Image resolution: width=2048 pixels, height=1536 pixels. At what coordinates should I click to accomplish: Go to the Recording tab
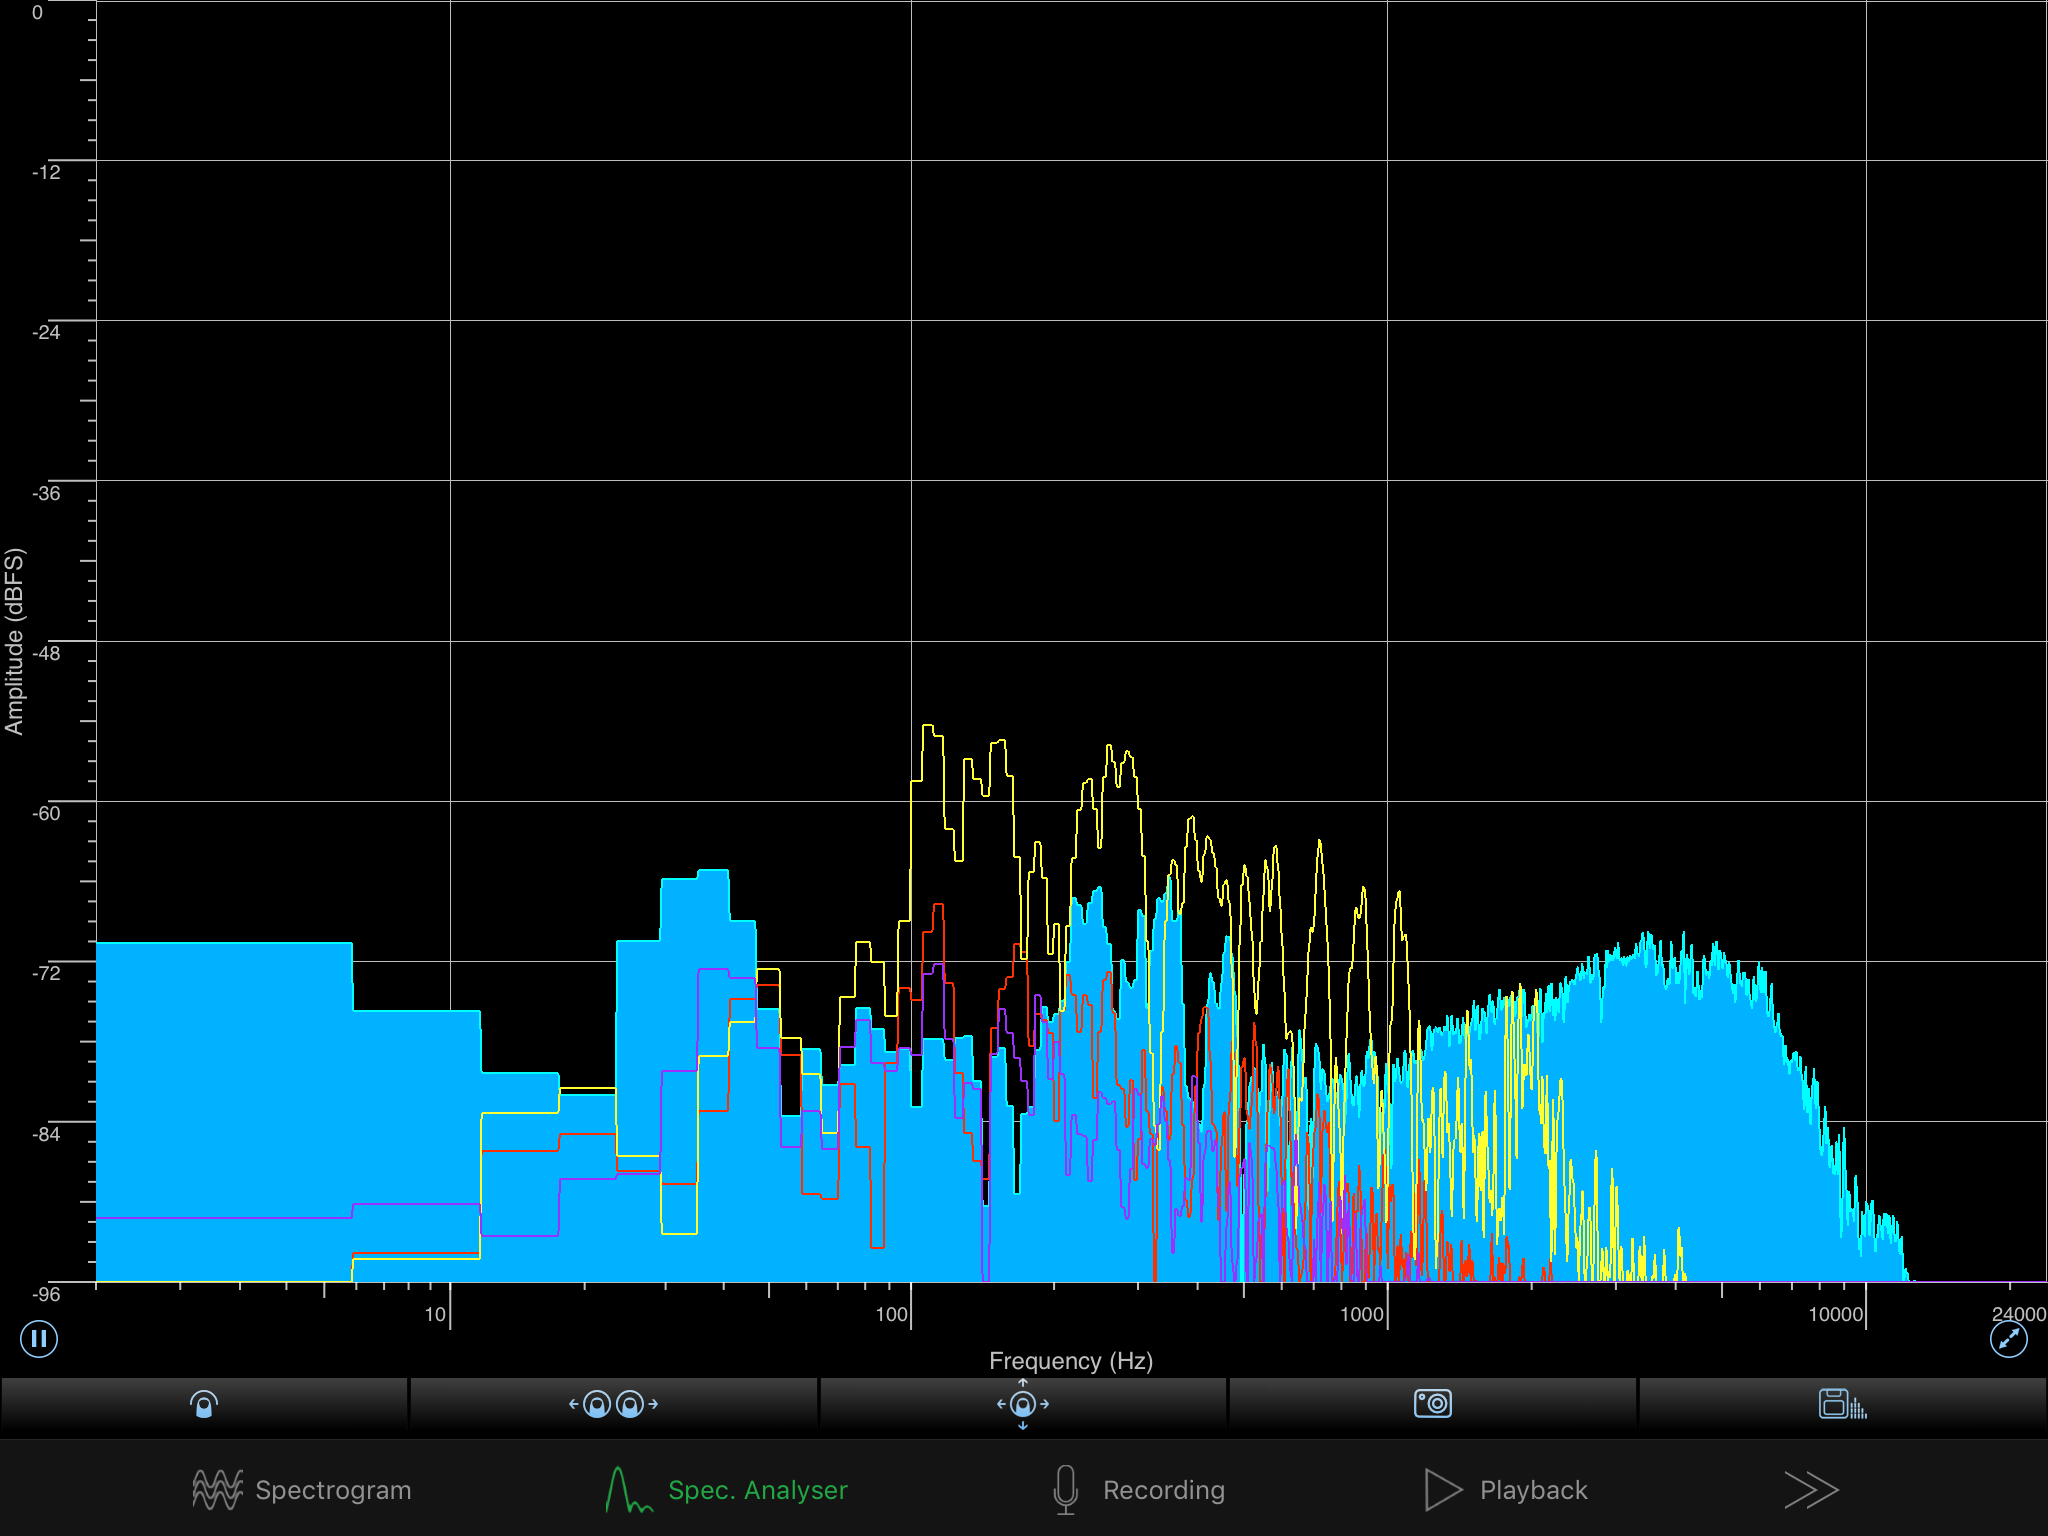pos(1139,1490)
